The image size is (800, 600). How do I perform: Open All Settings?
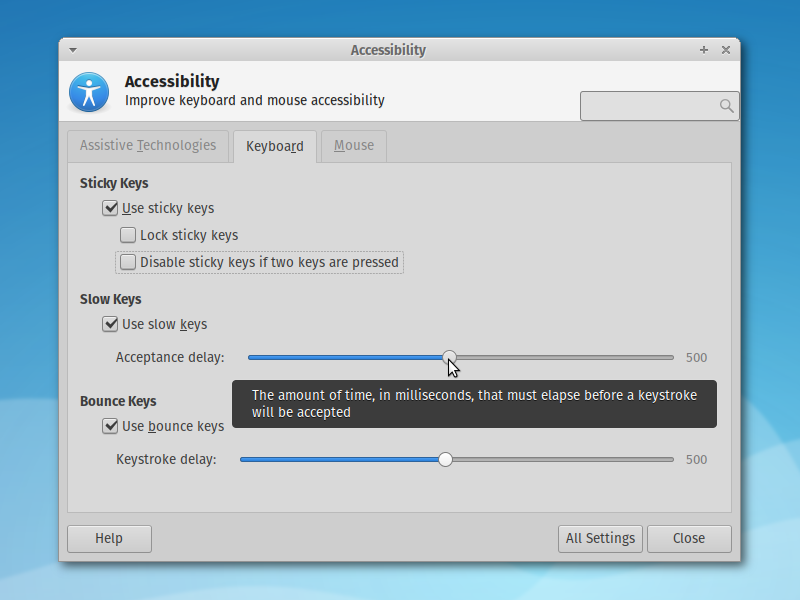(600, 538)
